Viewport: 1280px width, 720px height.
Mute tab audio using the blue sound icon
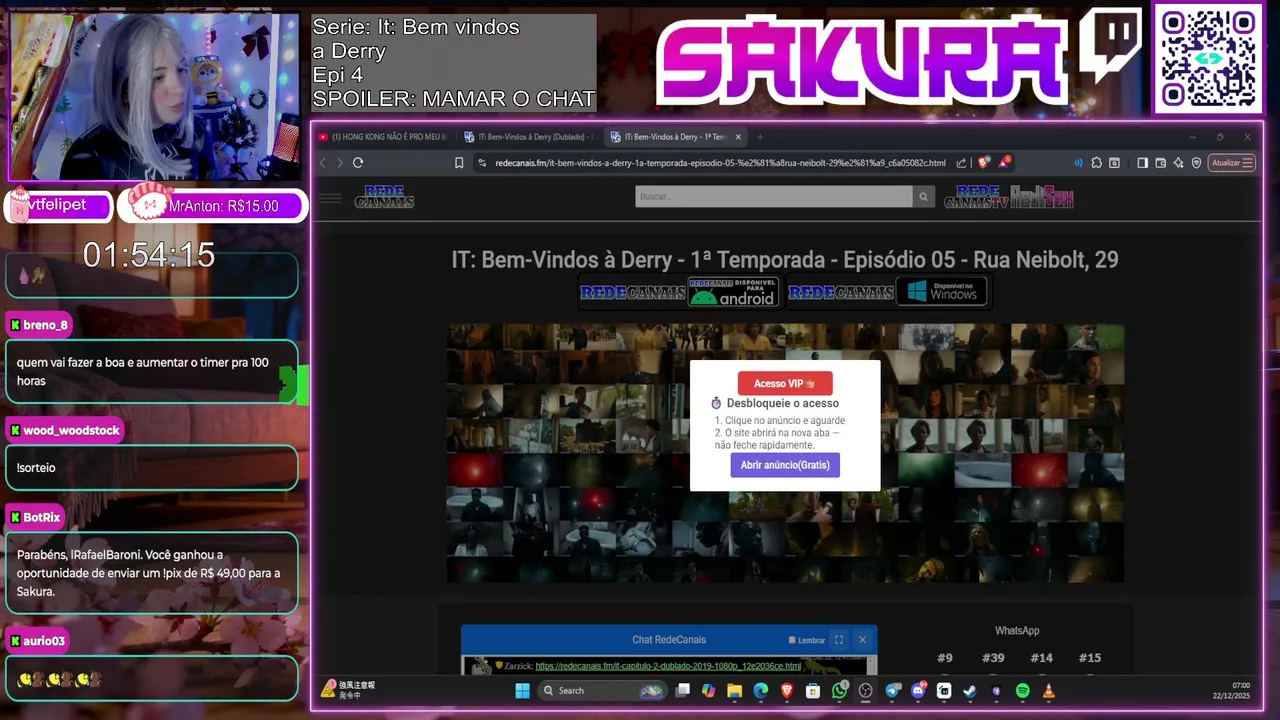point(1078,163)
